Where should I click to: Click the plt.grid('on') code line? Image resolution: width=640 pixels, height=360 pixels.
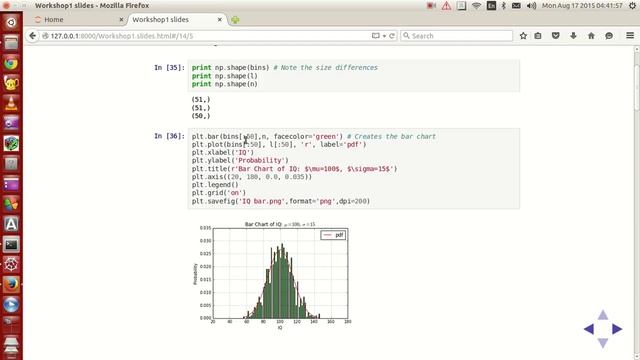point(219,193)
